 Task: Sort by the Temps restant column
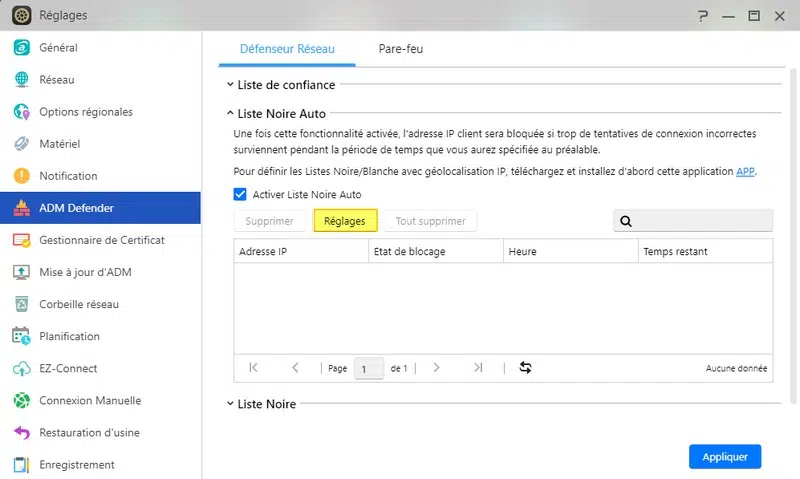click(705, 251)
